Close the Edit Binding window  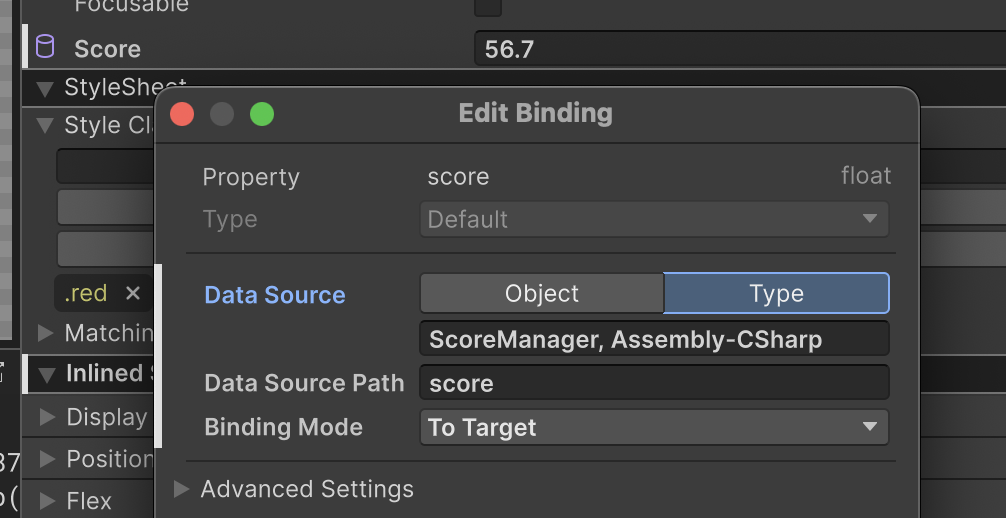click(182, 114)
